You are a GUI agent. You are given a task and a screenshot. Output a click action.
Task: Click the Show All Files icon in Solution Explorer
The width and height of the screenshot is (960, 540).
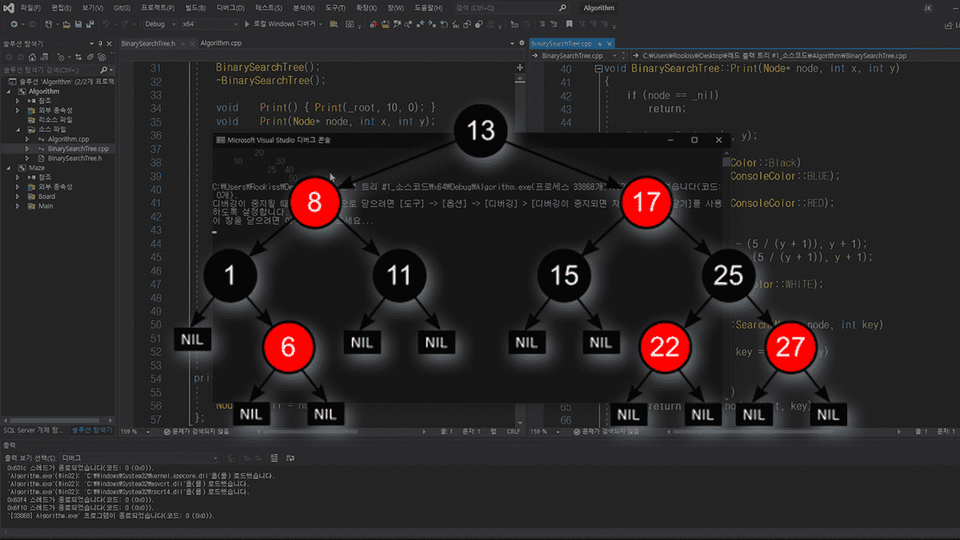tap(102, 57)
